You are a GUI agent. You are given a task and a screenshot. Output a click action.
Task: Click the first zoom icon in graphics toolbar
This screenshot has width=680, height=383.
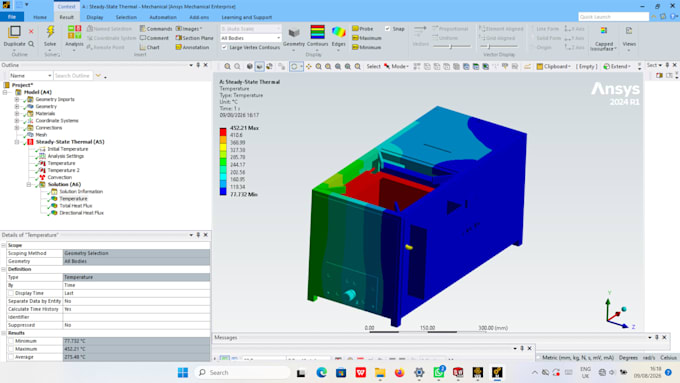pyautogui.click(x=227, y=66)
